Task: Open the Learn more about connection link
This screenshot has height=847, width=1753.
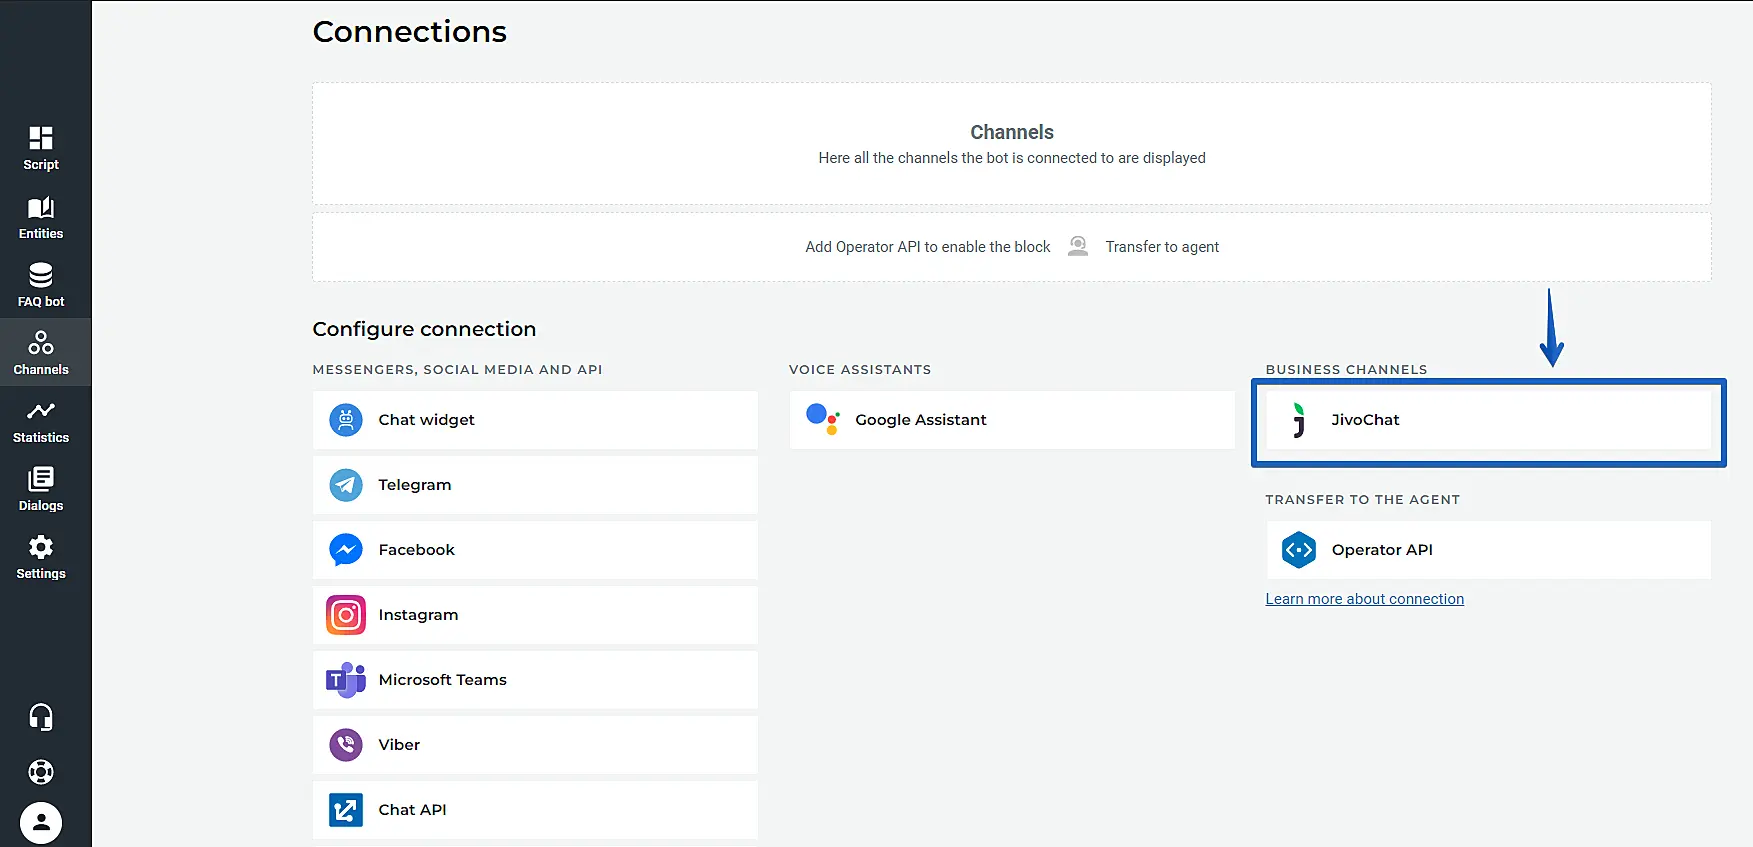Action: (1364, 599)
